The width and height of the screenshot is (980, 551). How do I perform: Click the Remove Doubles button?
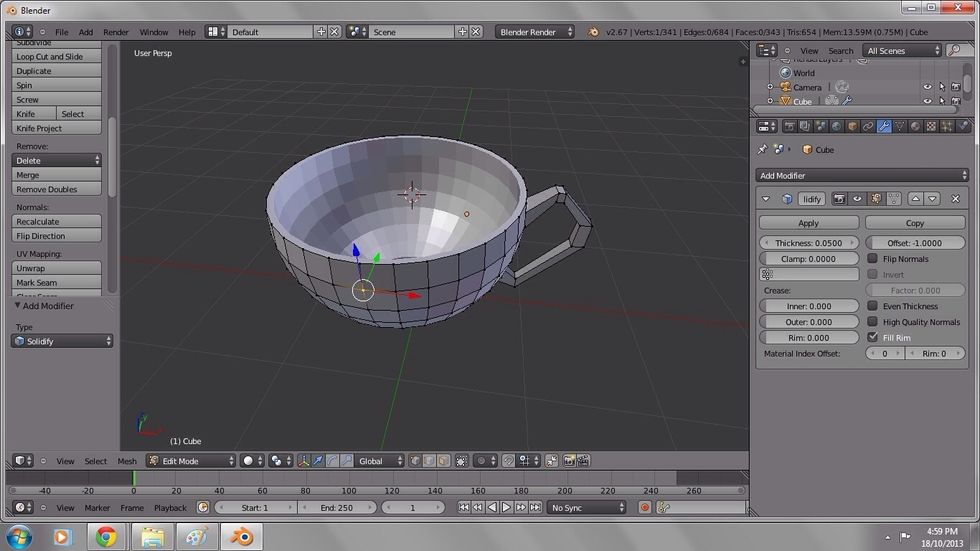coord(56,189)
